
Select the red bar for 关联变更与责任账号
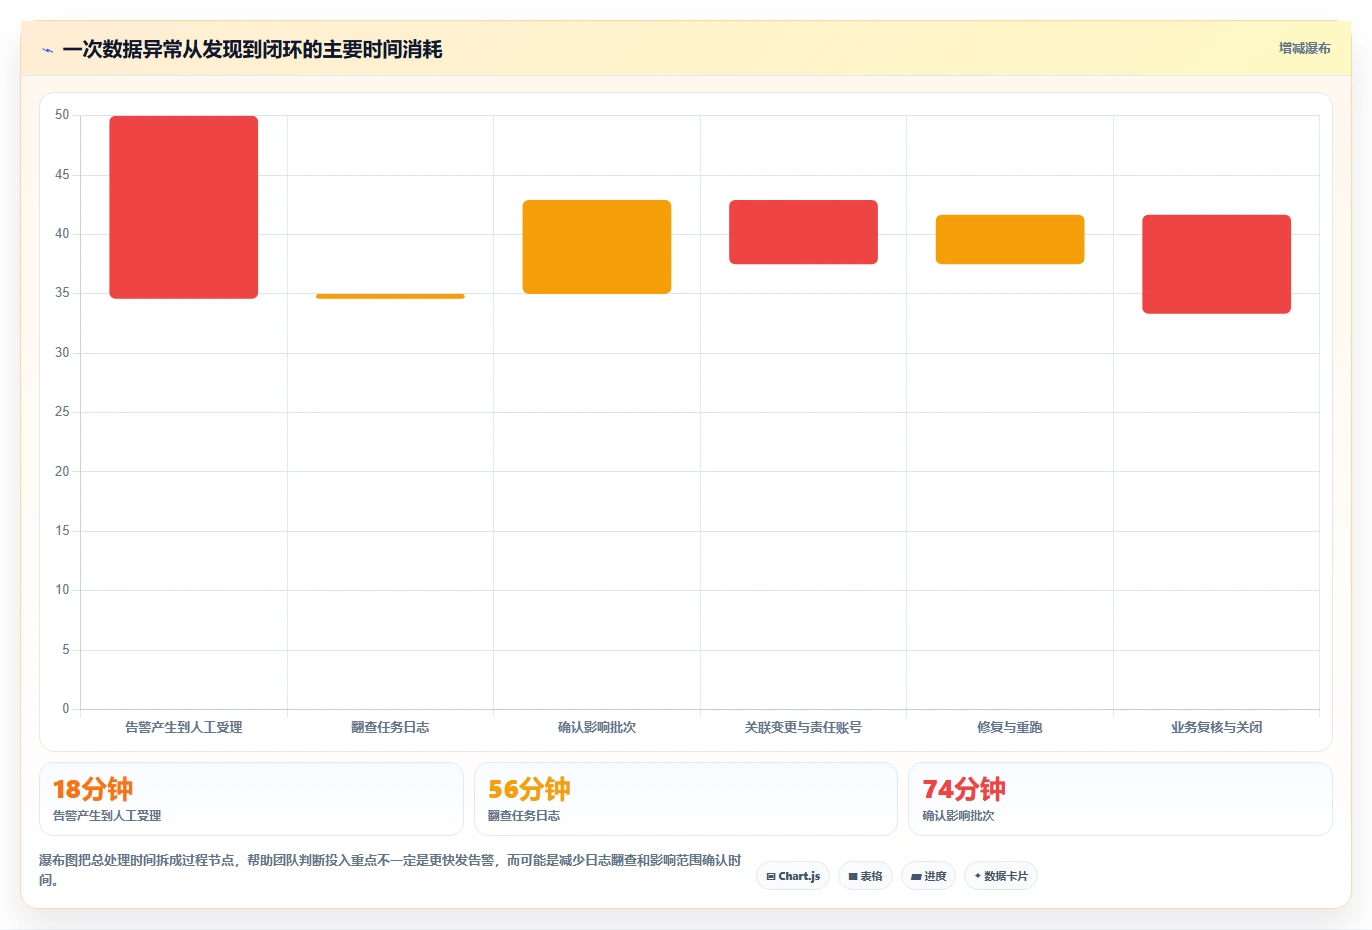click(x=803, y=232)
